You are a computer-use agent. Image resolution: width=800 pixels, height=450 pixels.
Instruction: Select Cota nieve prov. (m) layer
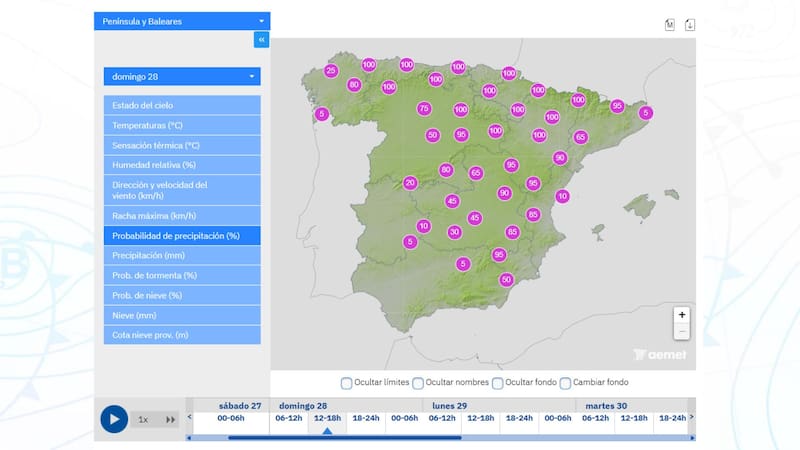(182, 335)
